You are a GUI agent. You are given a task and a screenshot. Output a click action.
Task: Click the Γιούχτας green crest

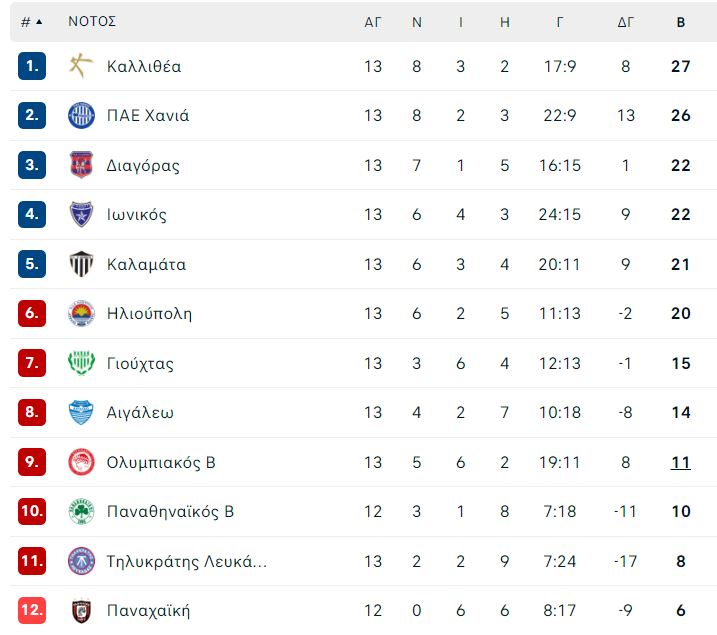(x=81, y=363)
